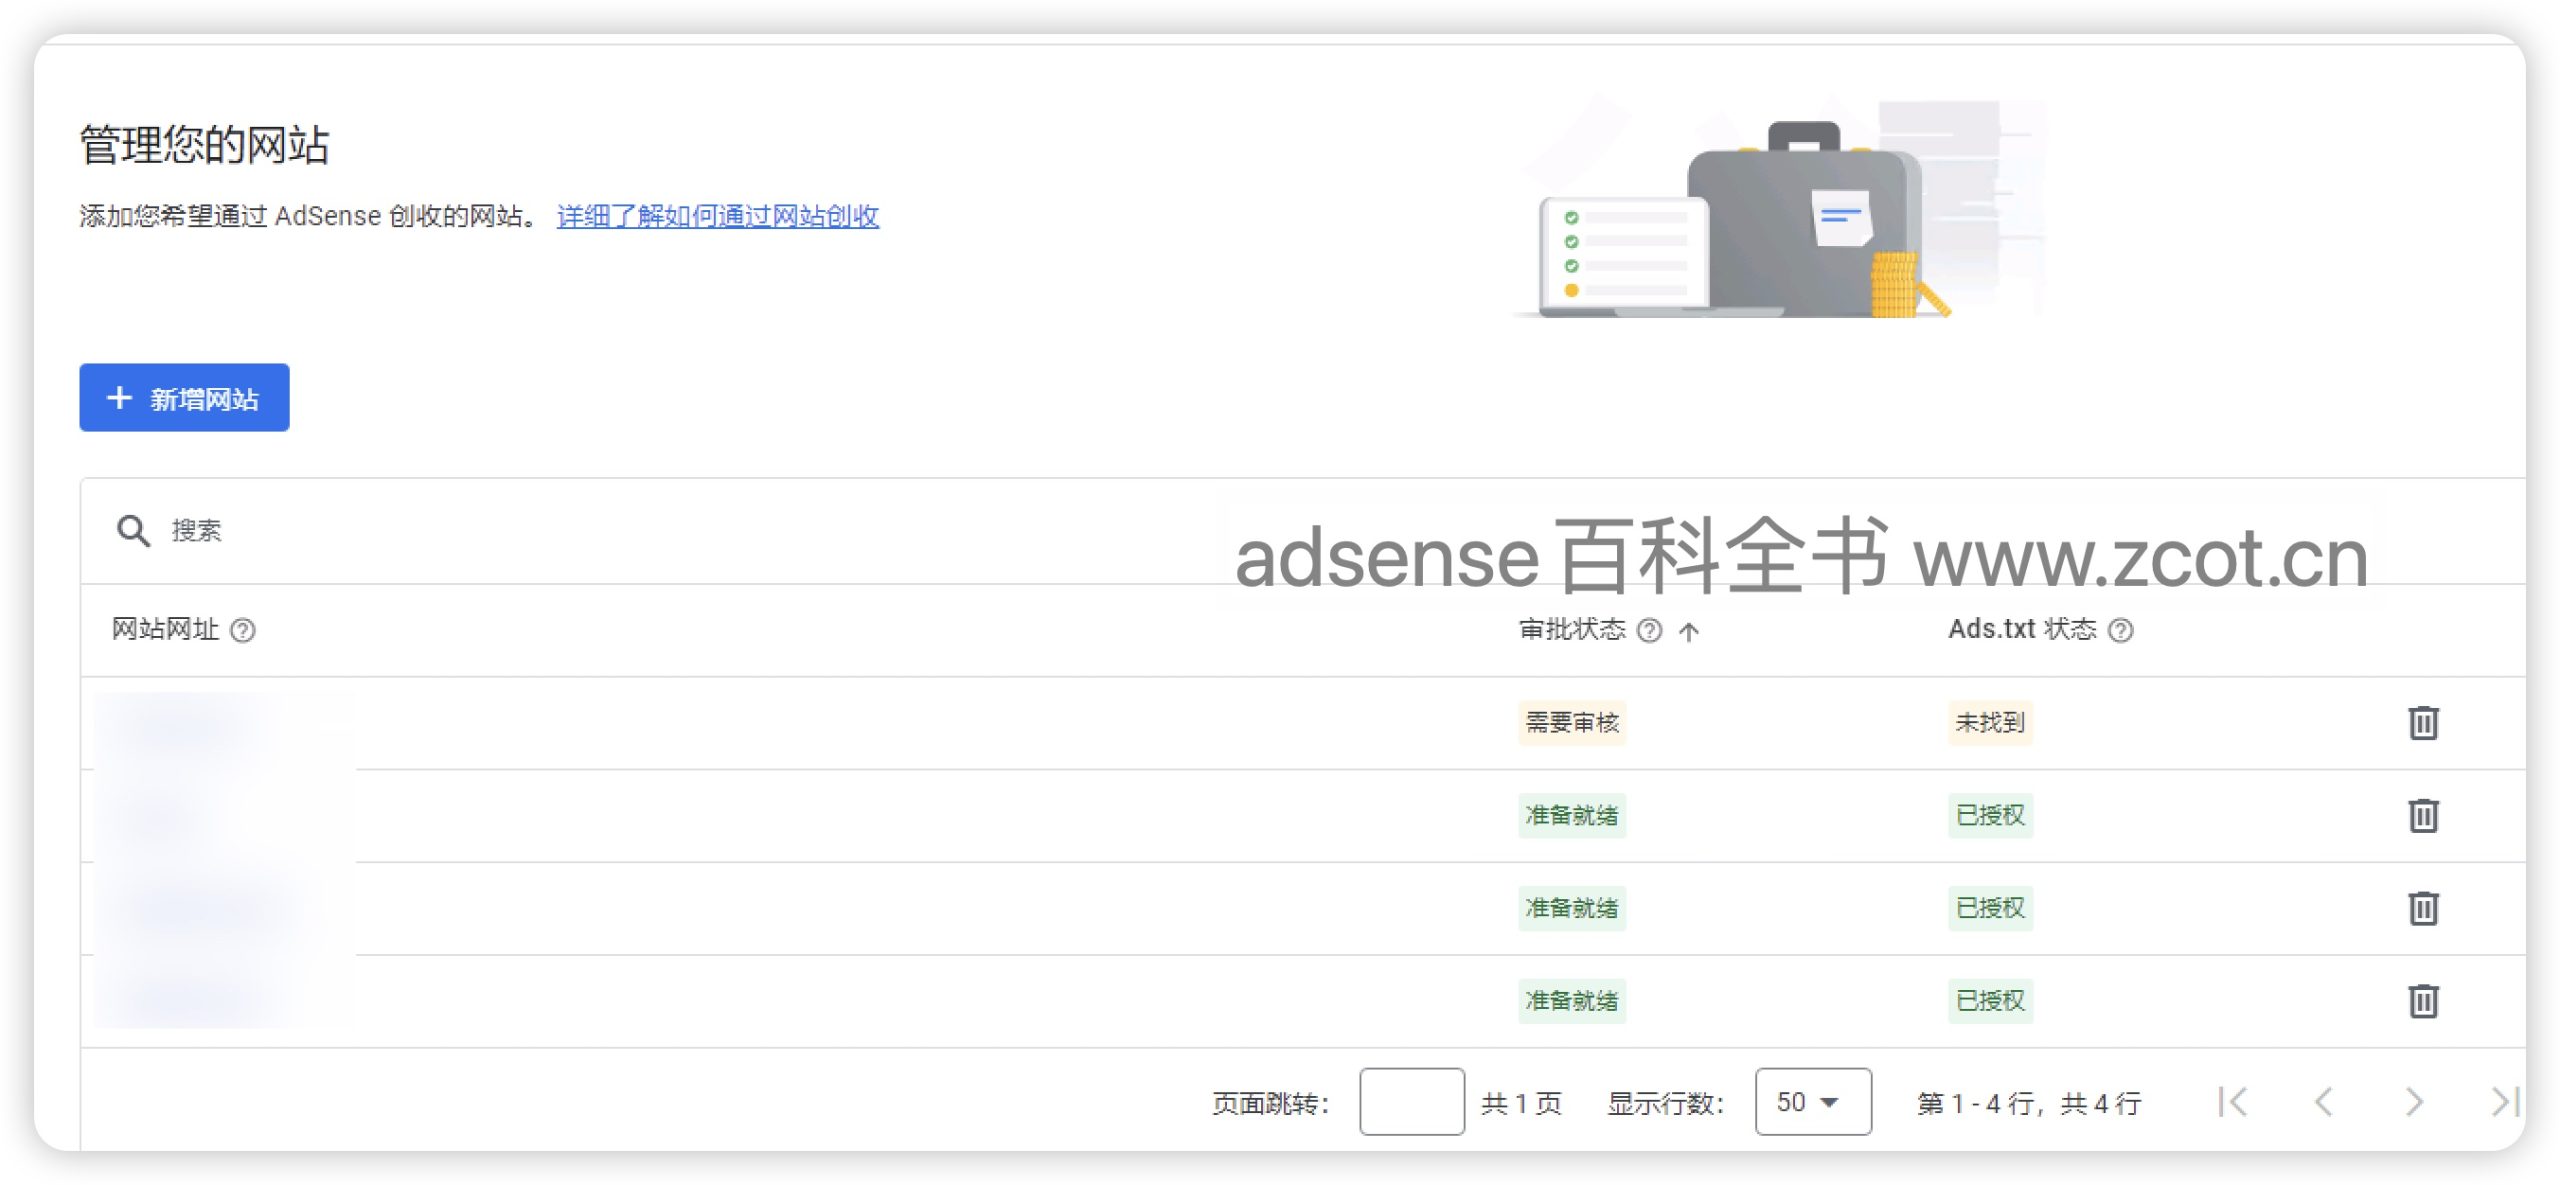Image resolution: width=2560 pixels, height=1185 pixels.
Task: Click the first 已授权 badge
Action: click(1990, 815)
